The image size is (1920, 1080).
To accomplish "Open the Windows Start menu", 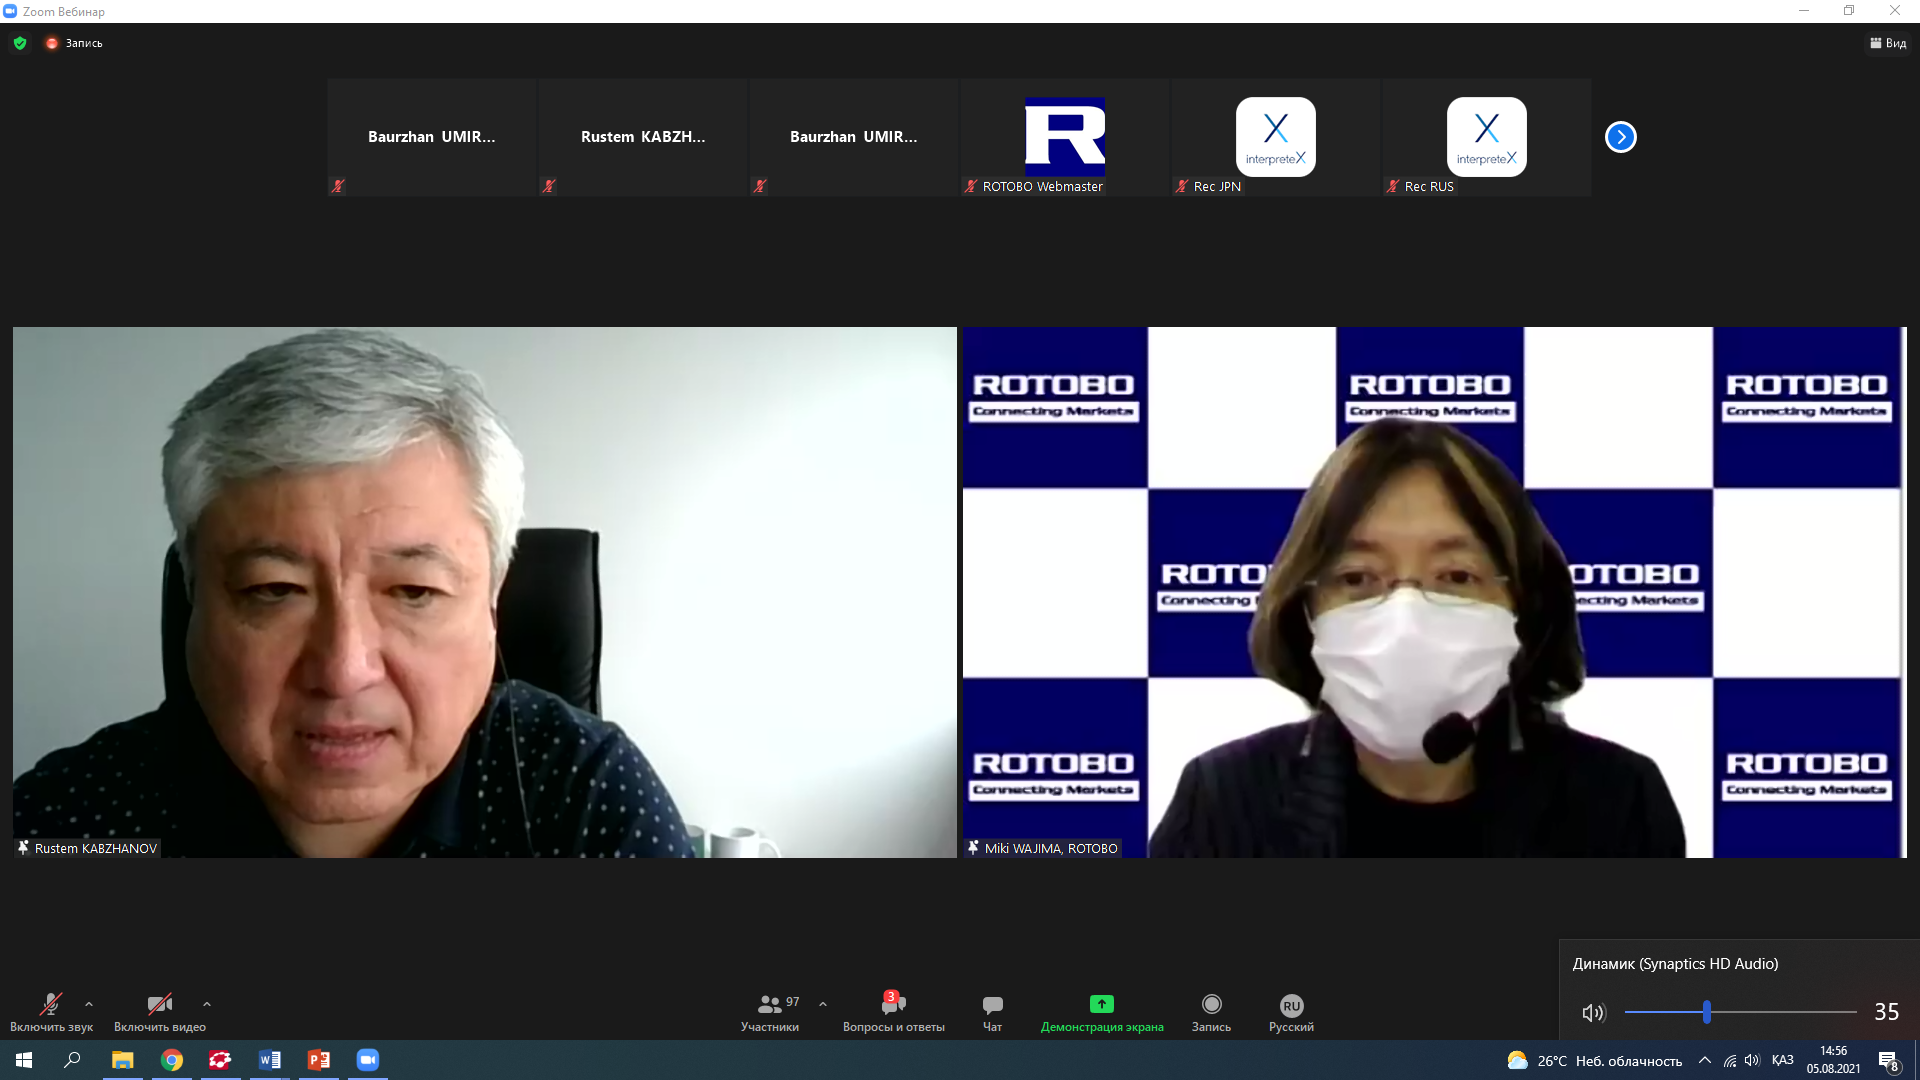I will (x=24, y=1060).
